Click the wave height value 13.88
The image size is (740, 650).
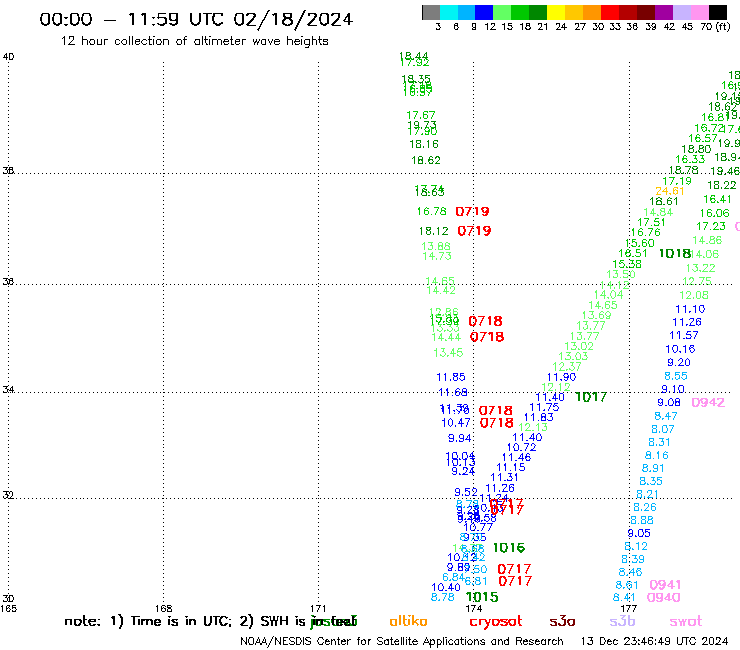click(436, 246)
